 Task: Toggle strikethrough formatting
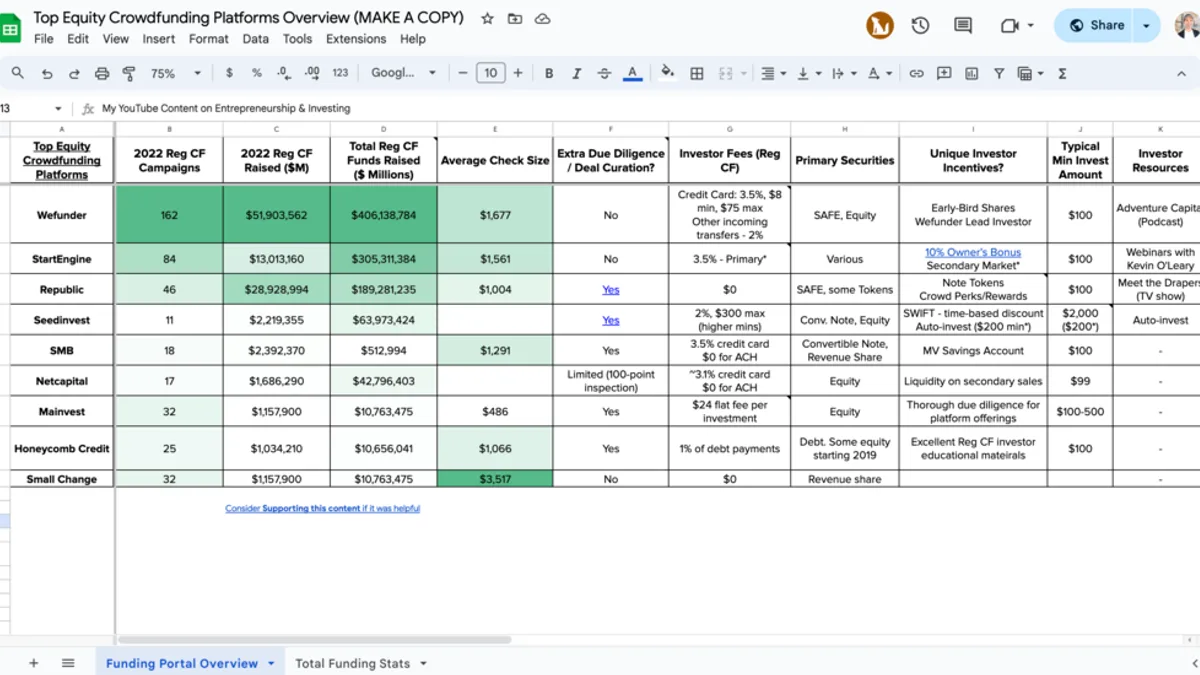tap(604, 73)
